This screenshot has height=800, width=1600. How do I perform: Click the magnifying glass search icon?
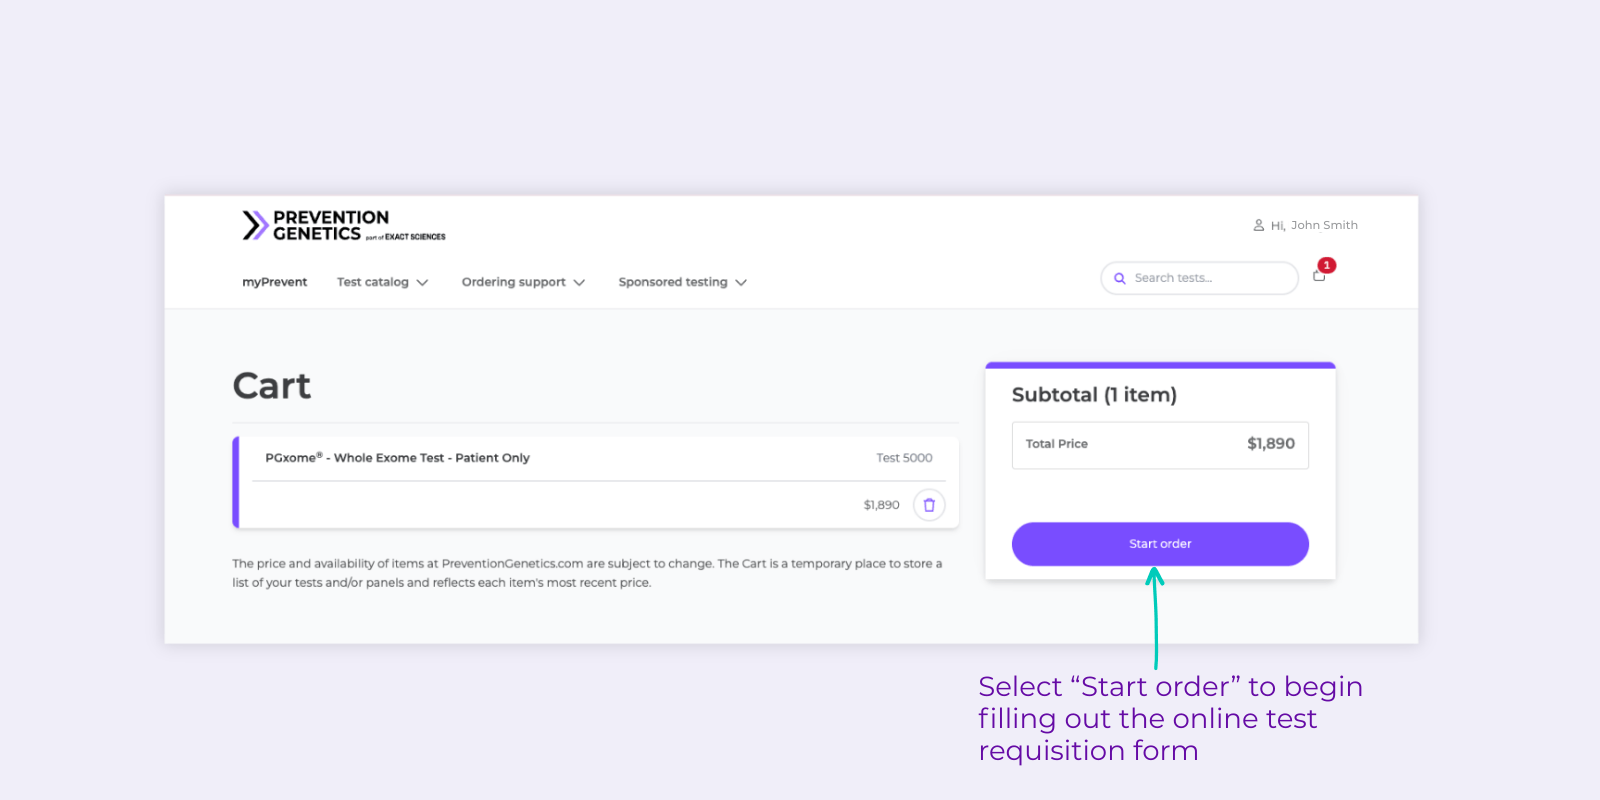[1120, 279]
